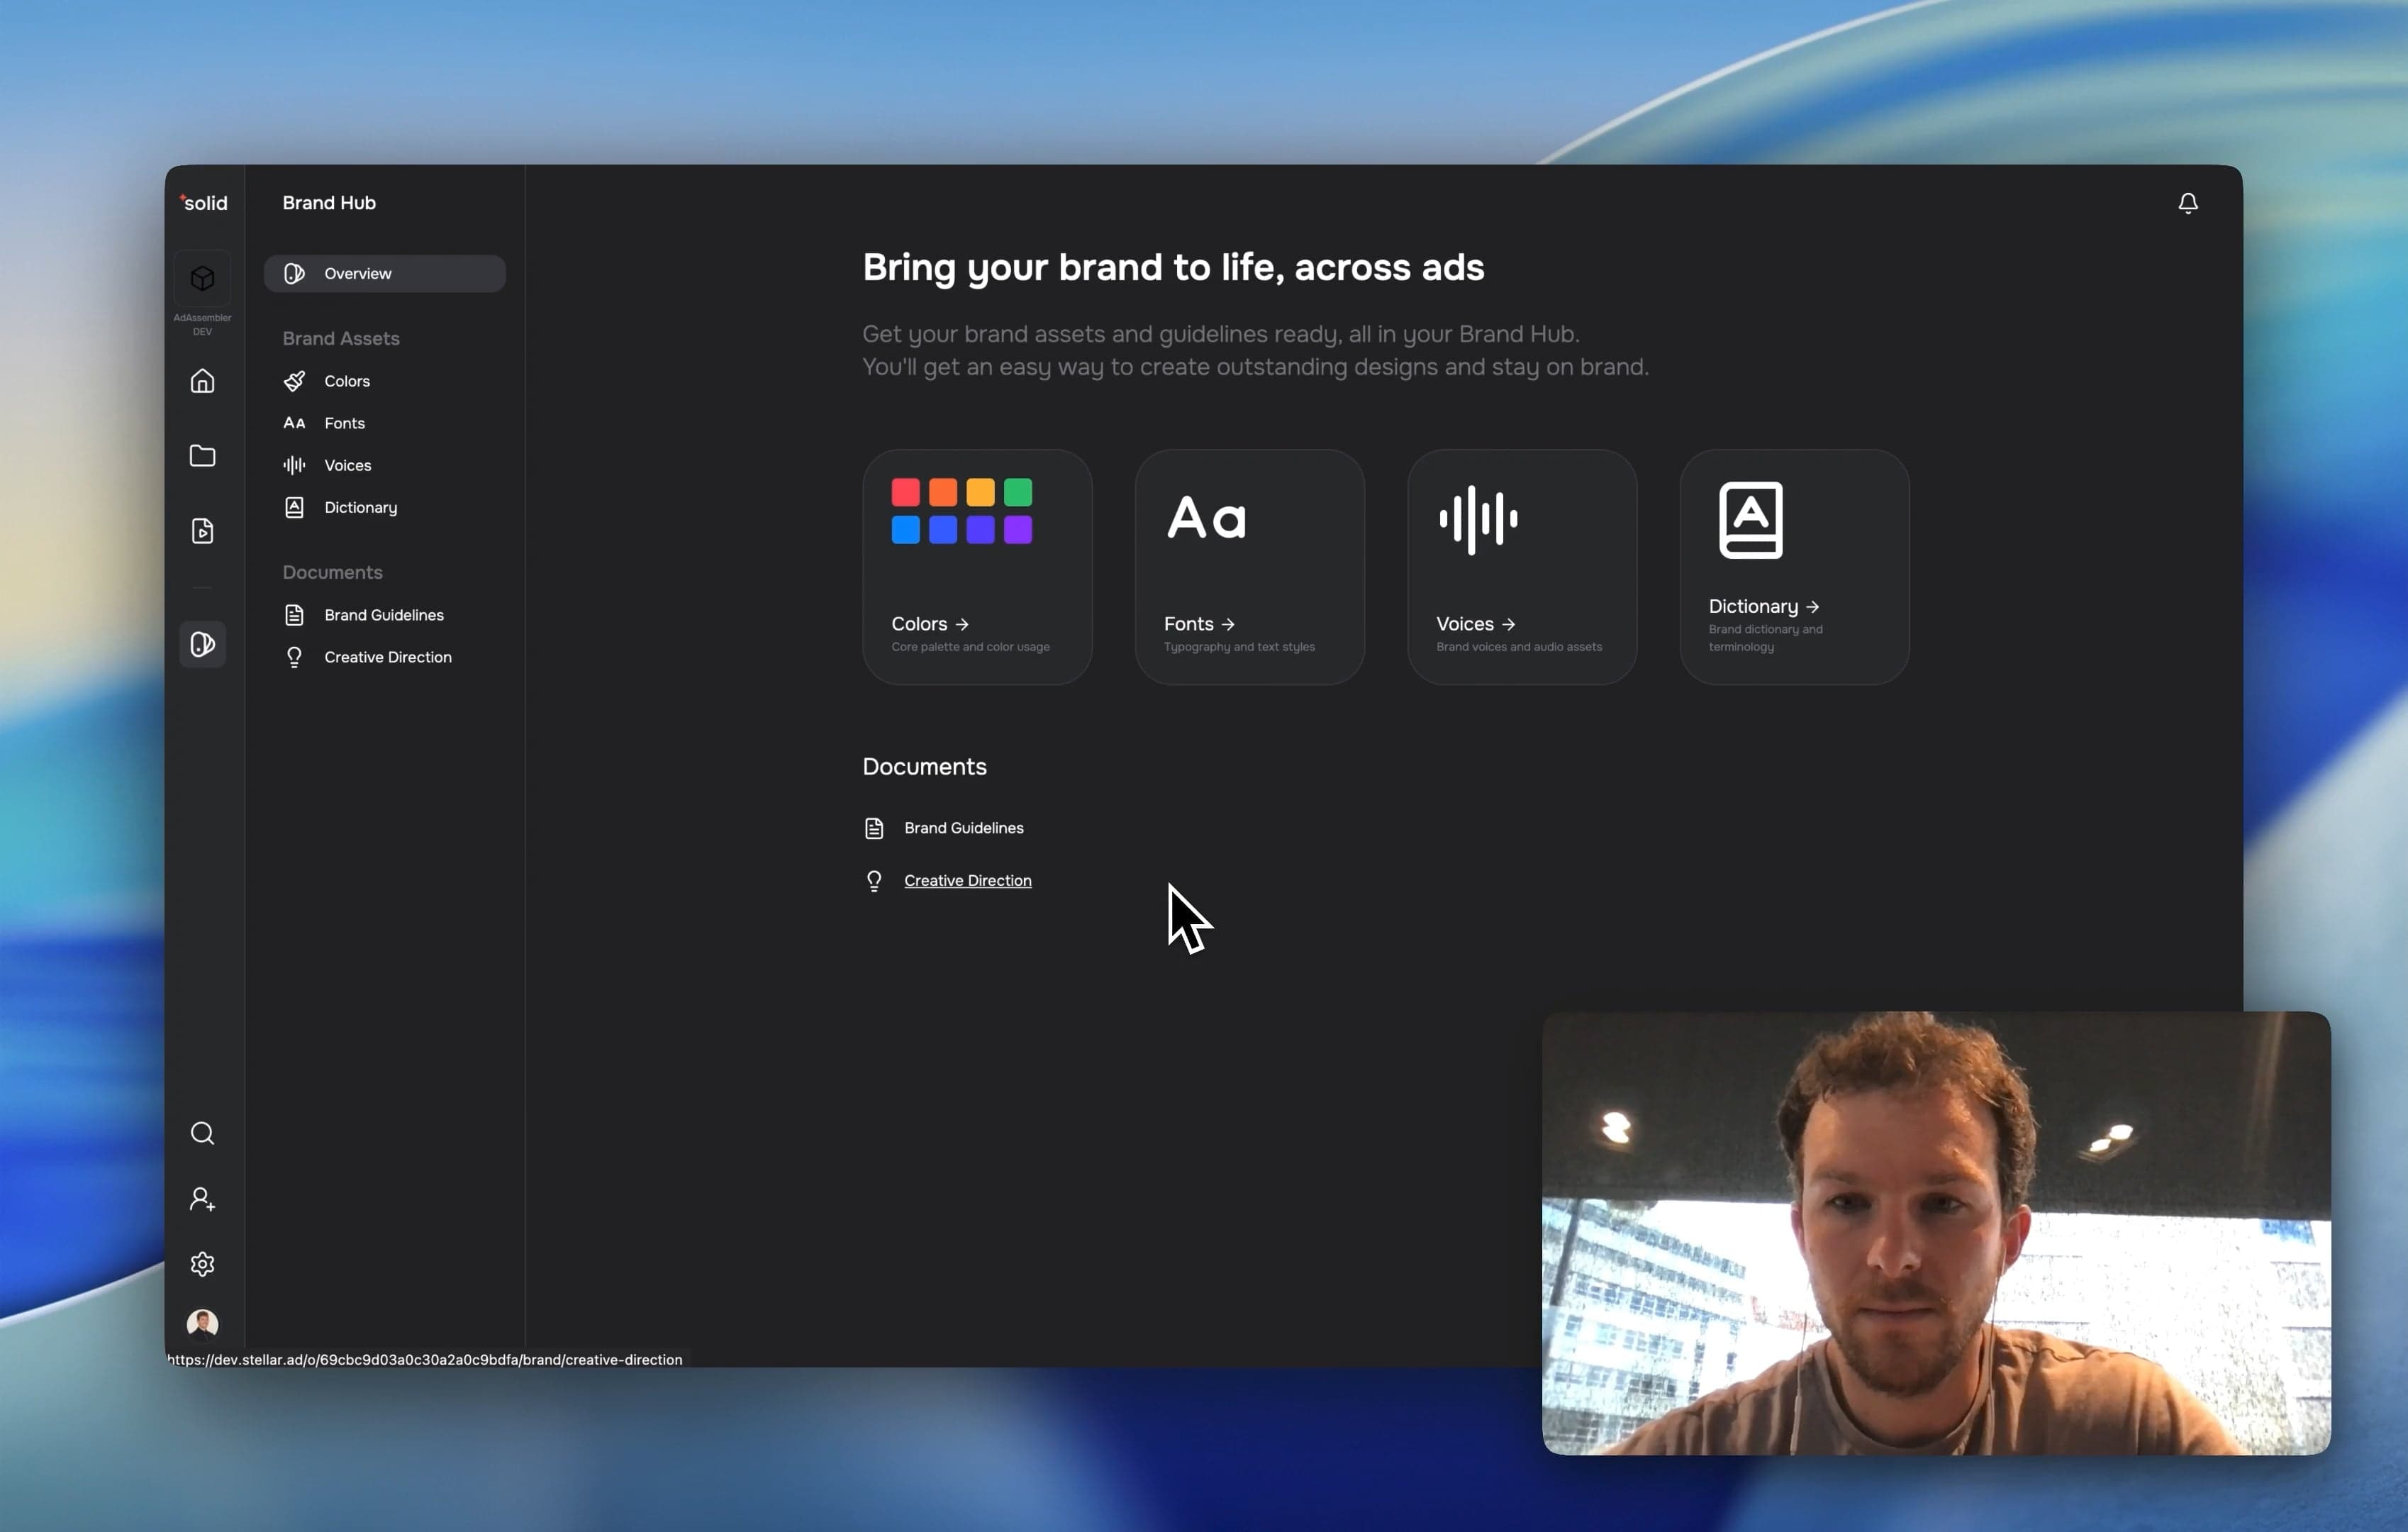Open the Colors card

pyautogui.click(x=977, y=567)
